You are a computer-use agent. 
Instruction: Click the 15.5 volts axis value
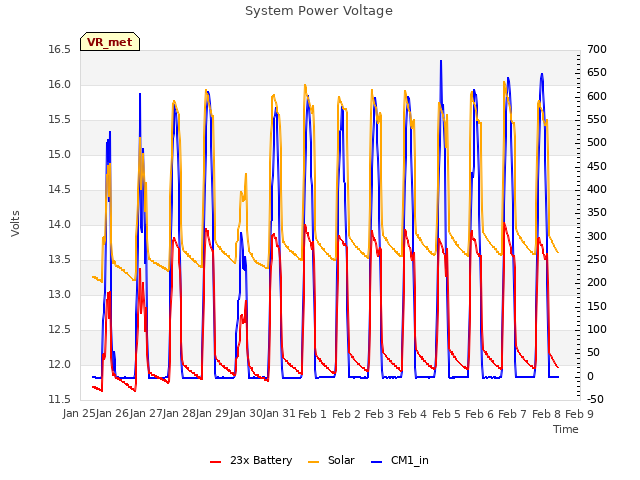[x=60, y=120]
